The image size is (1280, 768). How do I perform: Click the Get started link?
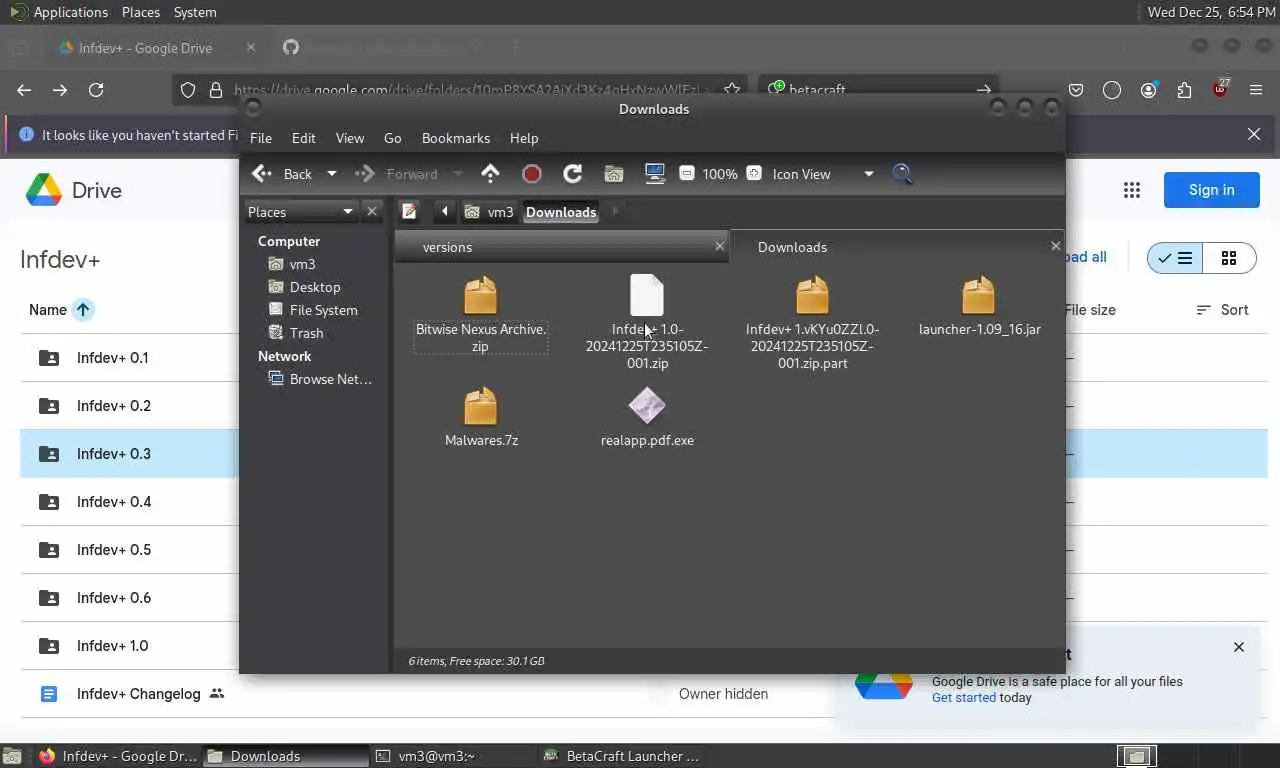tap(964, 698)
